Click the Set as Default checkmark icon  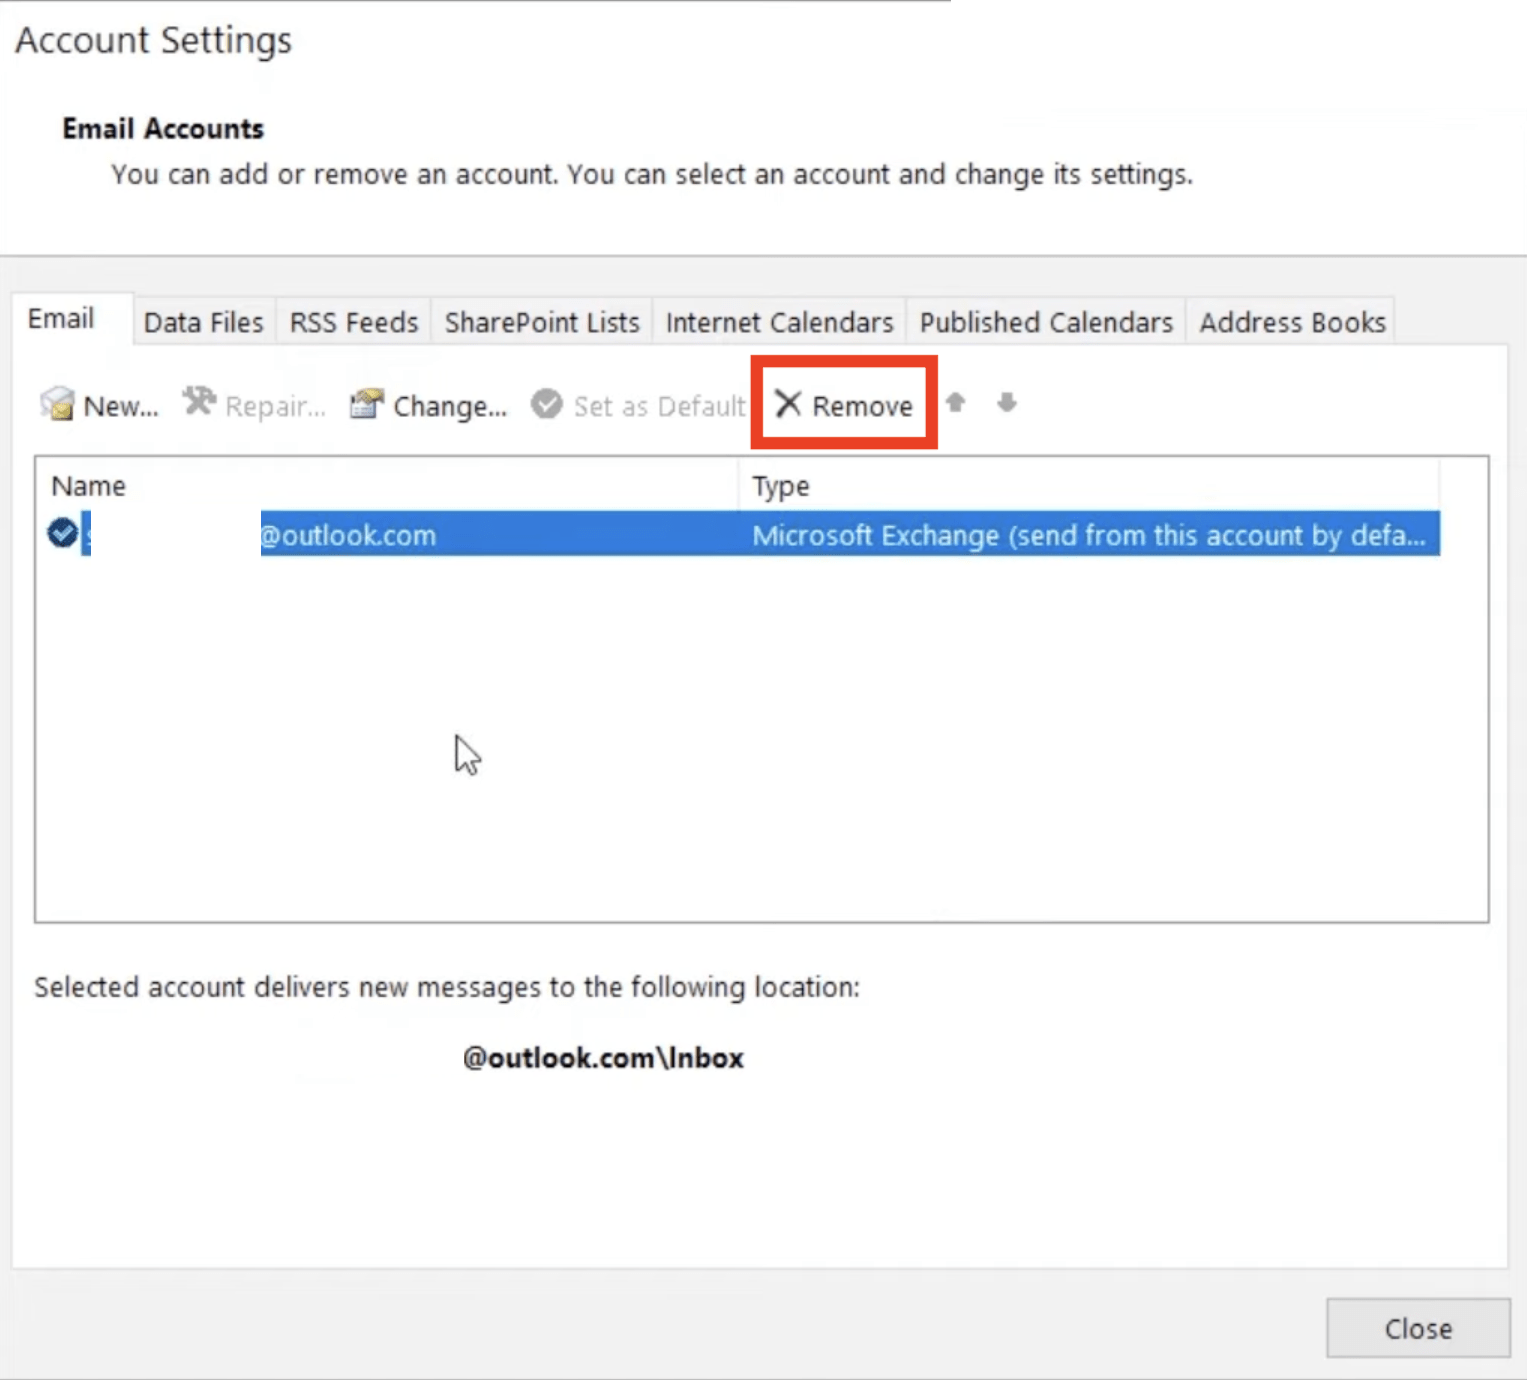(547, 404)
